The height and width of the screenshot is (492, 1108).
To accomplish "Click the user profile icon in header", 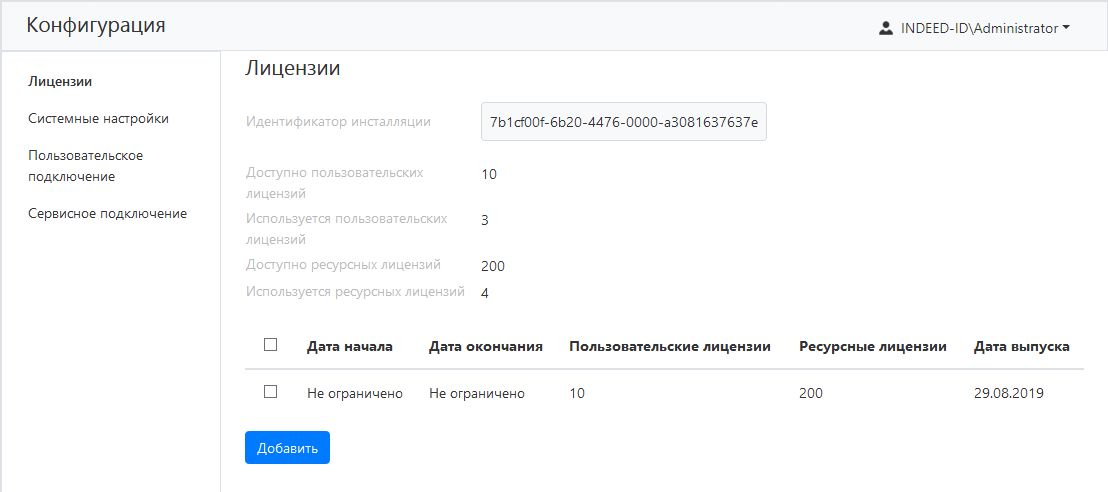I will (x=885, y=28).
